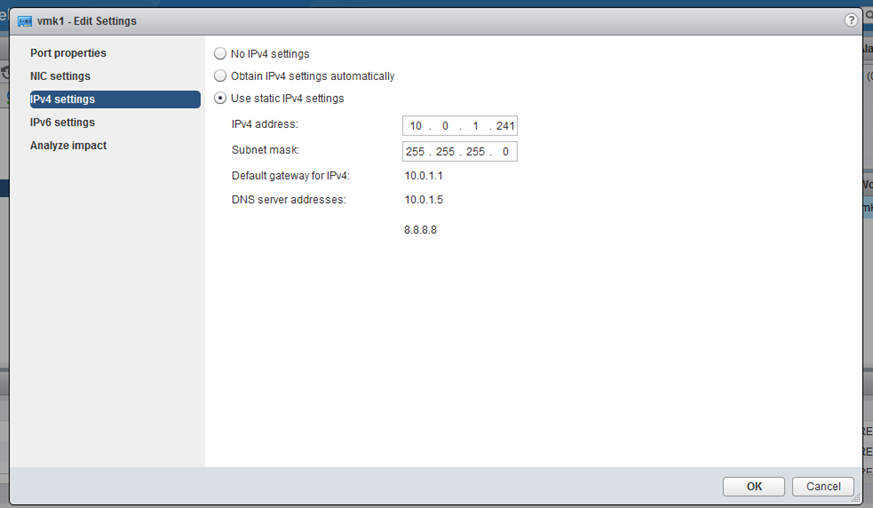The height and width of the screenshot is (508, 873).
Task: Select IPv4 settings in the sidebar
Action: 115,99
